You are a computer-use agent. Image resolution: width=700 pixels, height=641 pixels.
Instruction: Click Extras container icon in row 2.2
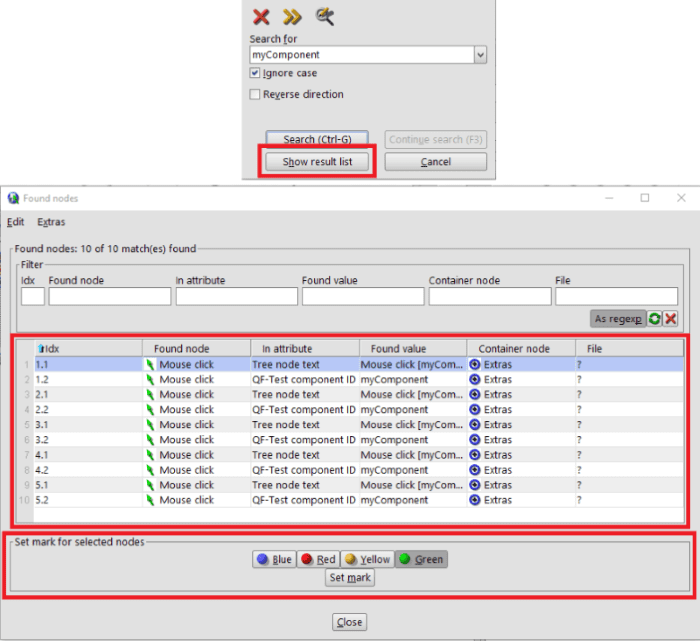point(475,409)
